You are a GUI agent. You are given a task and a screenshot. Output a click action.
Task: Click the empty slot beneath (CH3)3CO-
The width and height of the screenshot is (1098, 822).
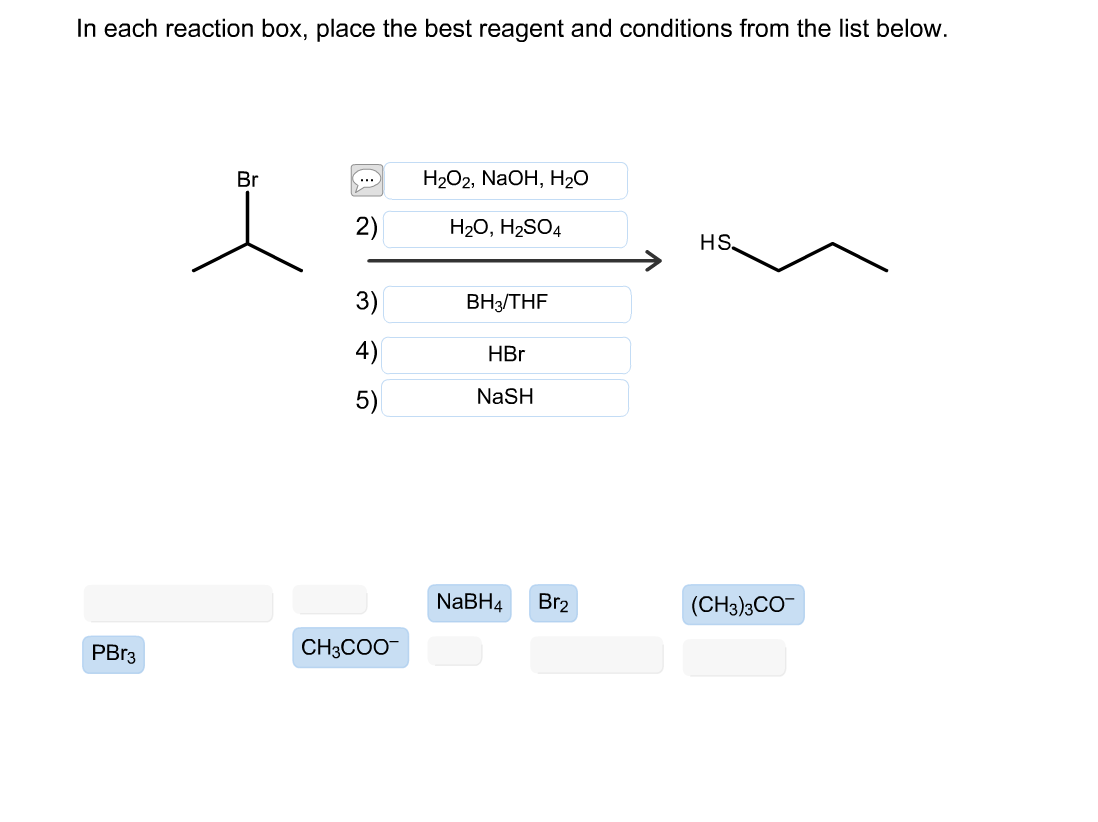click(734, 658)
